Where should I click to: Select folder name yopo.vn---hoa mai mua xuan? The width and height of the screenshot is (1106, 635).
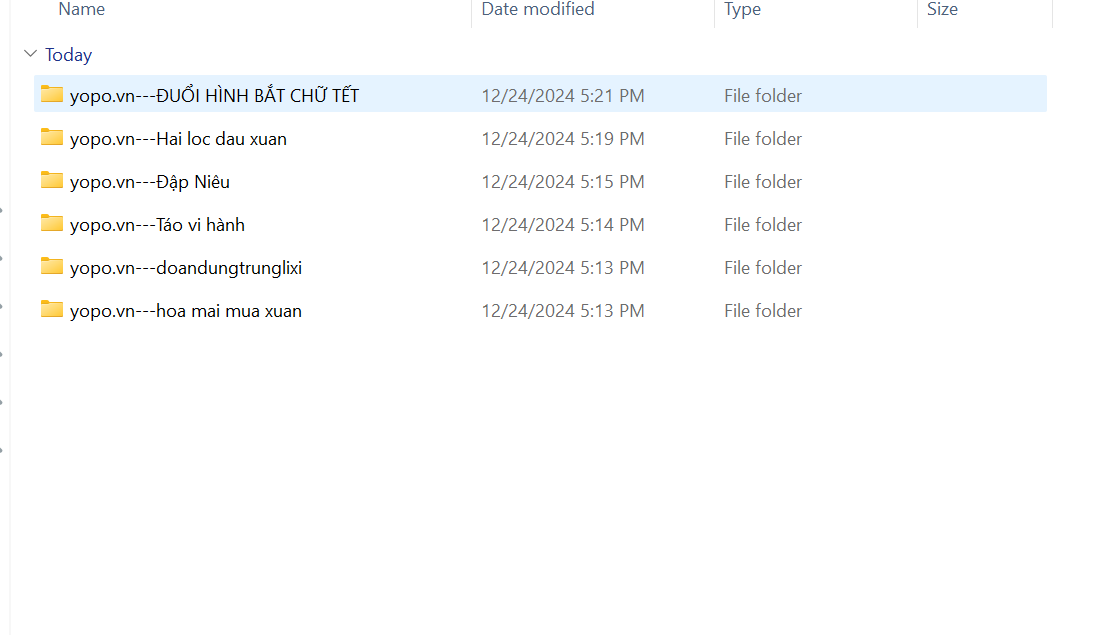click(x=186, y=311)
